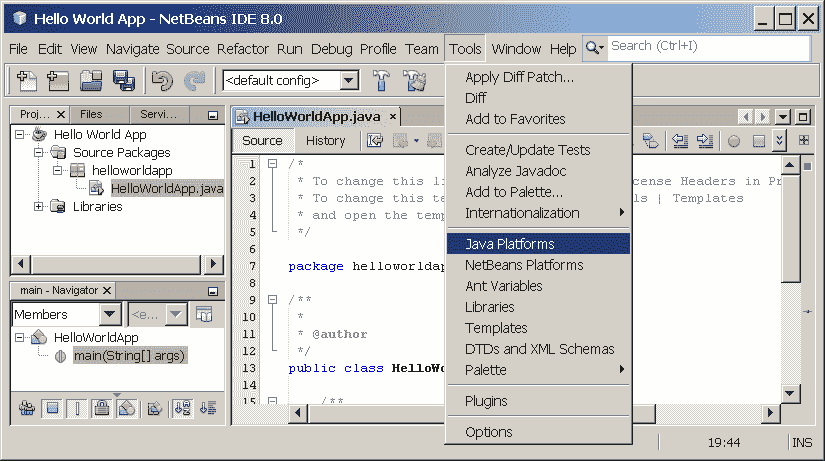This screenshot has width=825, height=461.
Task: Open the Navigator Javadoc window icon
Action: click(204, 314)
